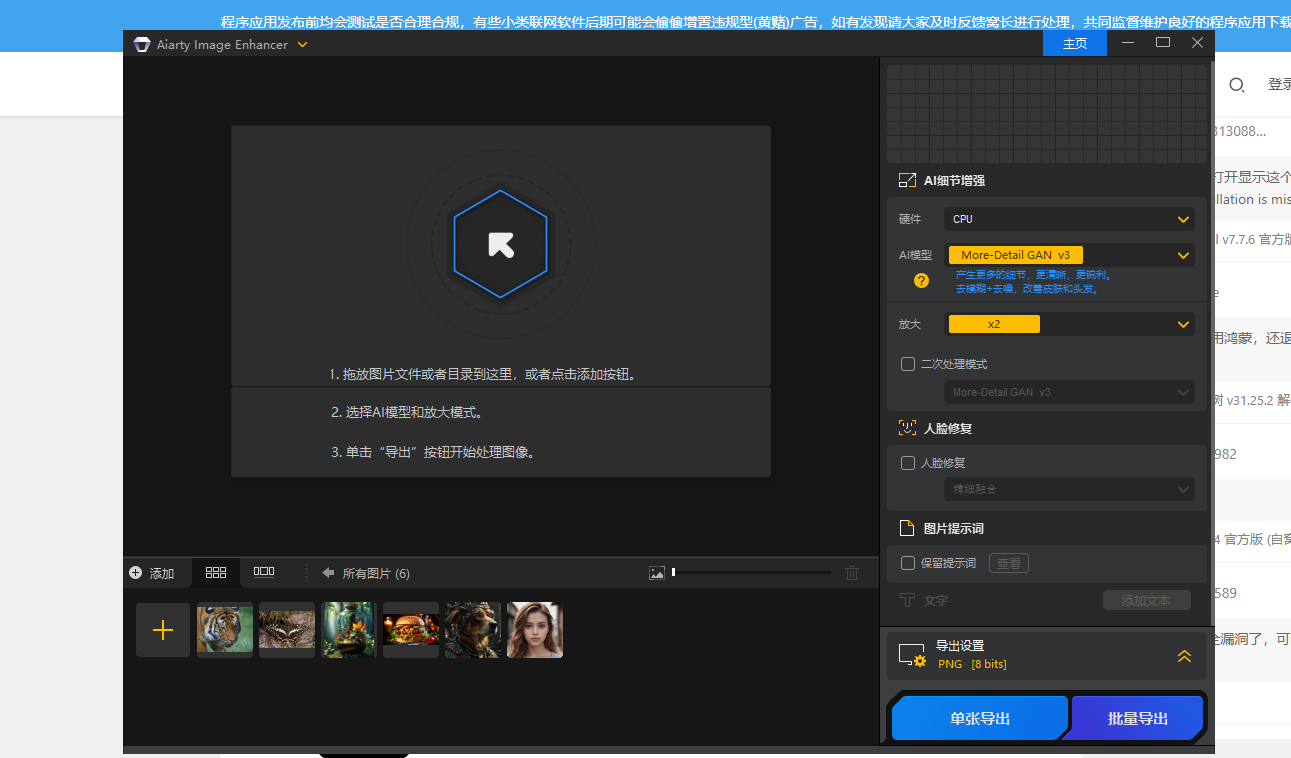Click the AI model help question mark

coord(921,281)
